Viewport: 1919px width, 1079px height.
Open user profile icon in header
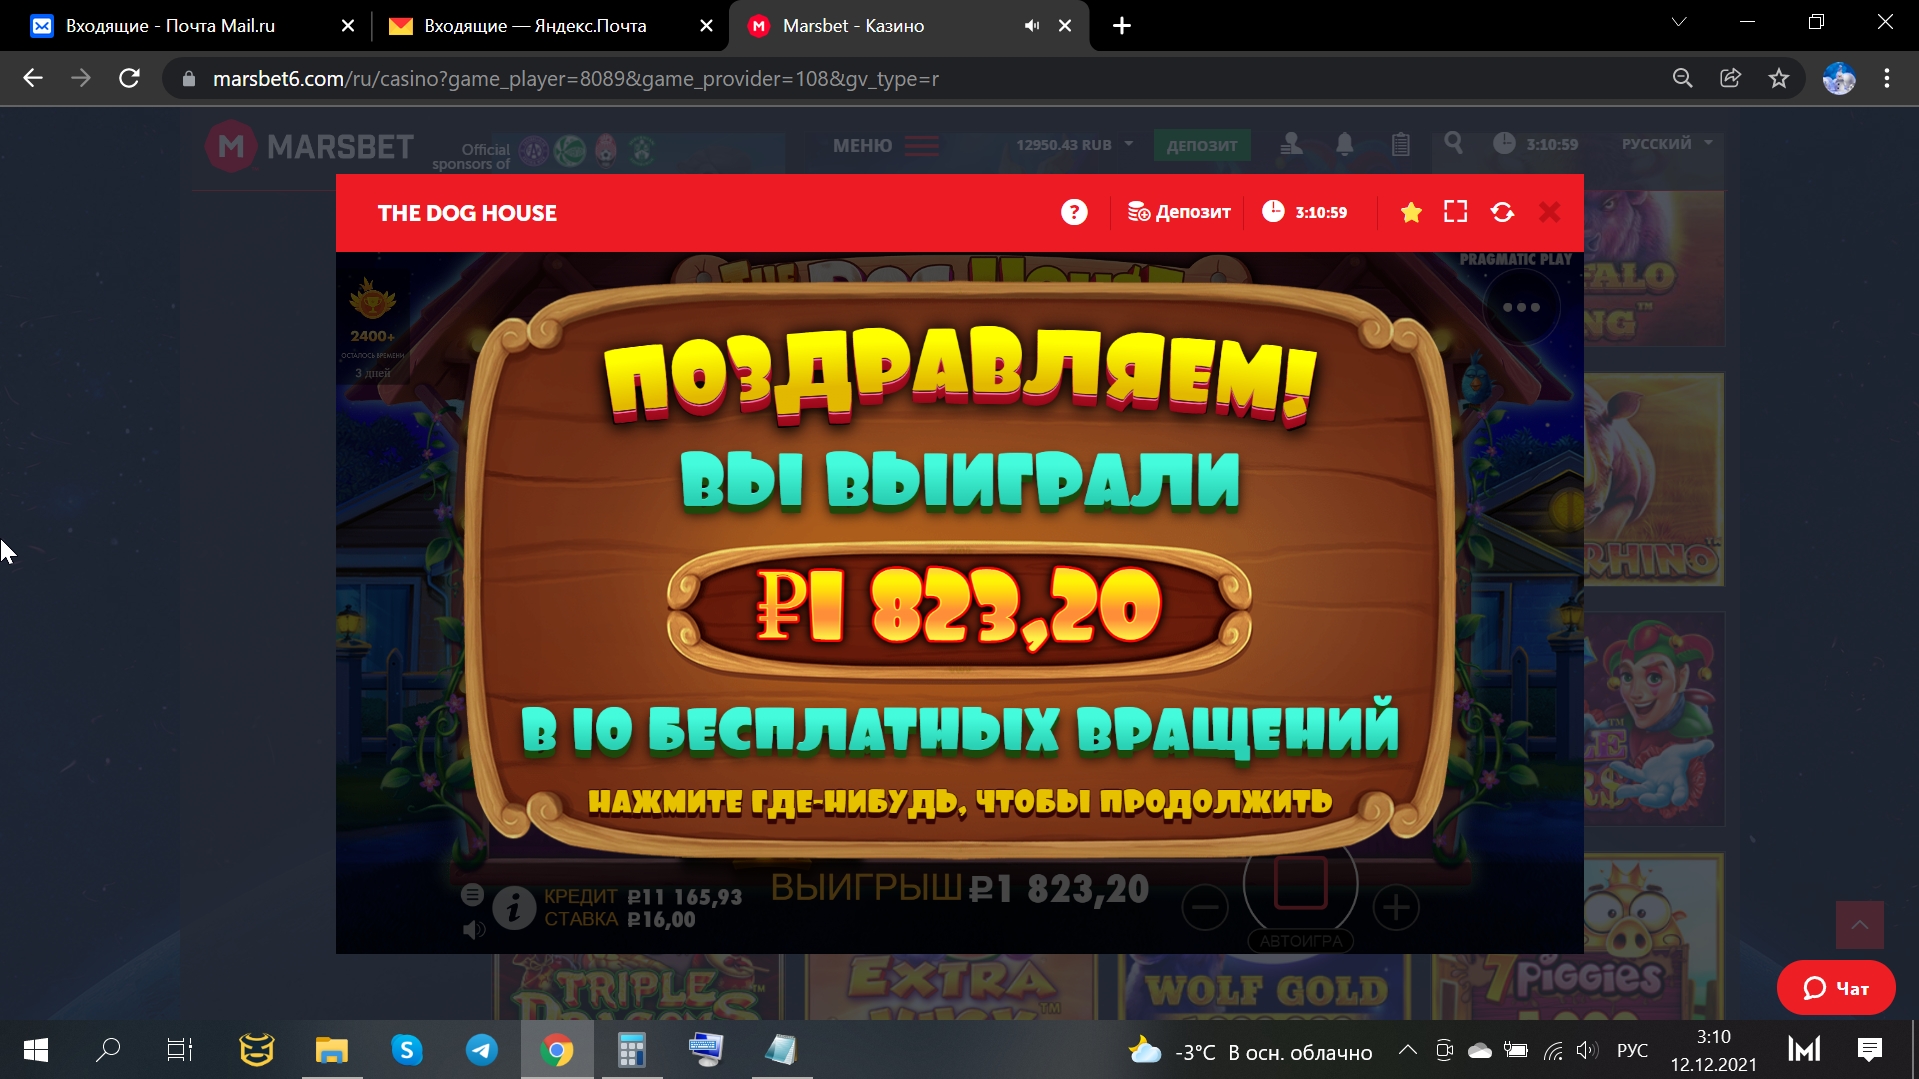point(1291,145)
